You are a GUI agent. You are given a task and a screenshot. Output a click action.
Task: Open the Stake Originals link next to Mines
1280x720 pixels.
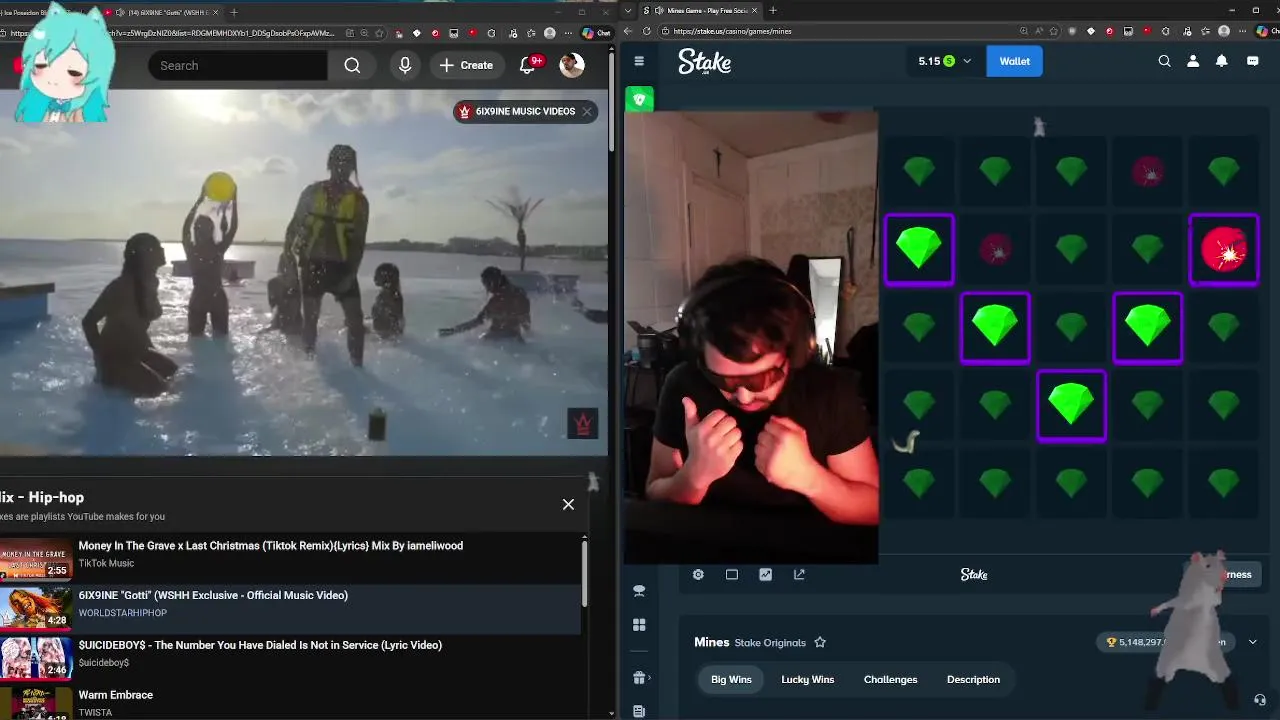click(770, 642)
